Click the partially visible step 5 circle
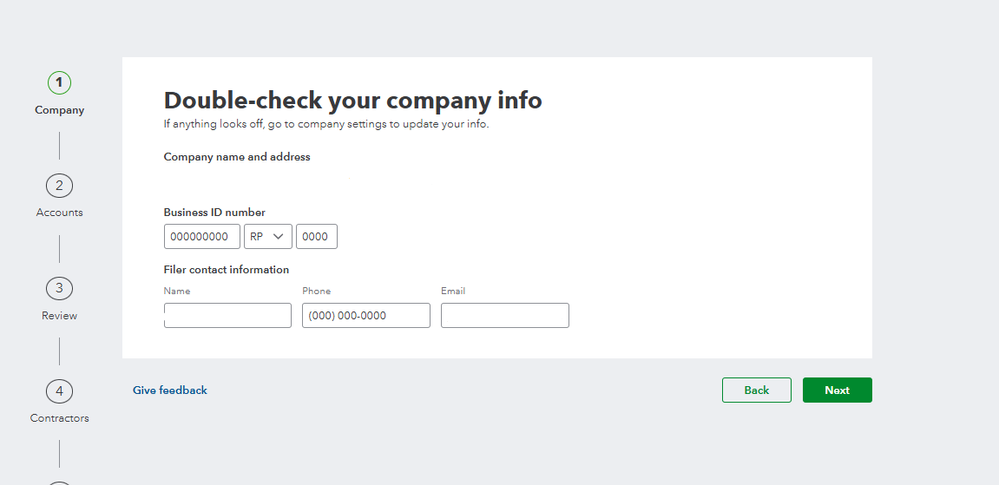 click(59, 482)
